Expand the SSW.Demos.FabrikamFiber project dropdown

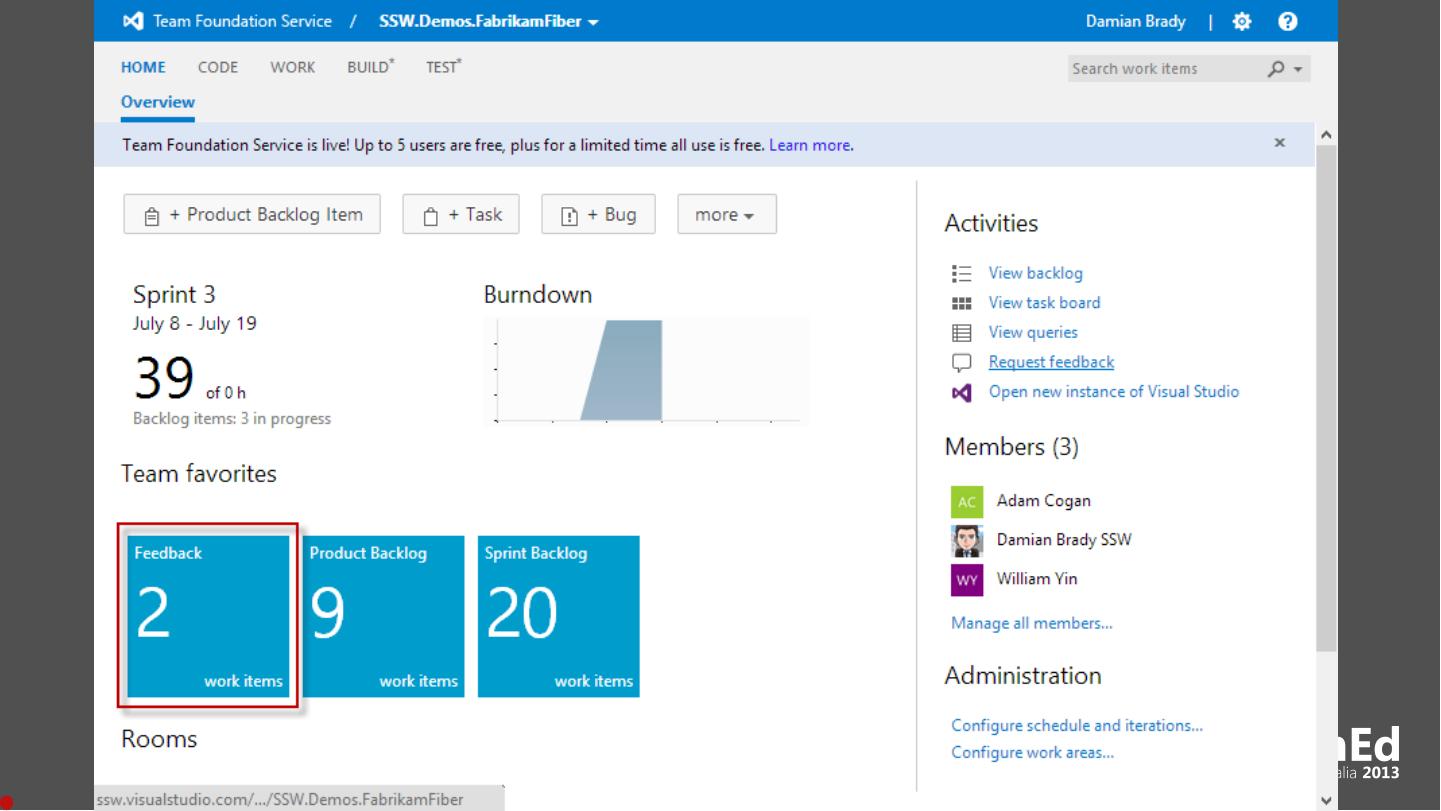click(593, 22)
